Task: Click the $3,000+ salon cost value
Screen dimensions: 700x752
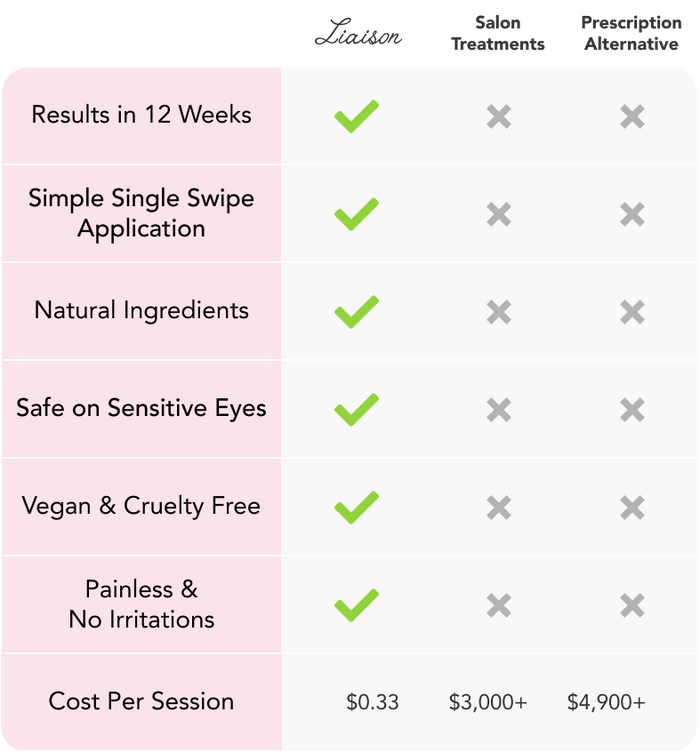Action: coord(490,702)
